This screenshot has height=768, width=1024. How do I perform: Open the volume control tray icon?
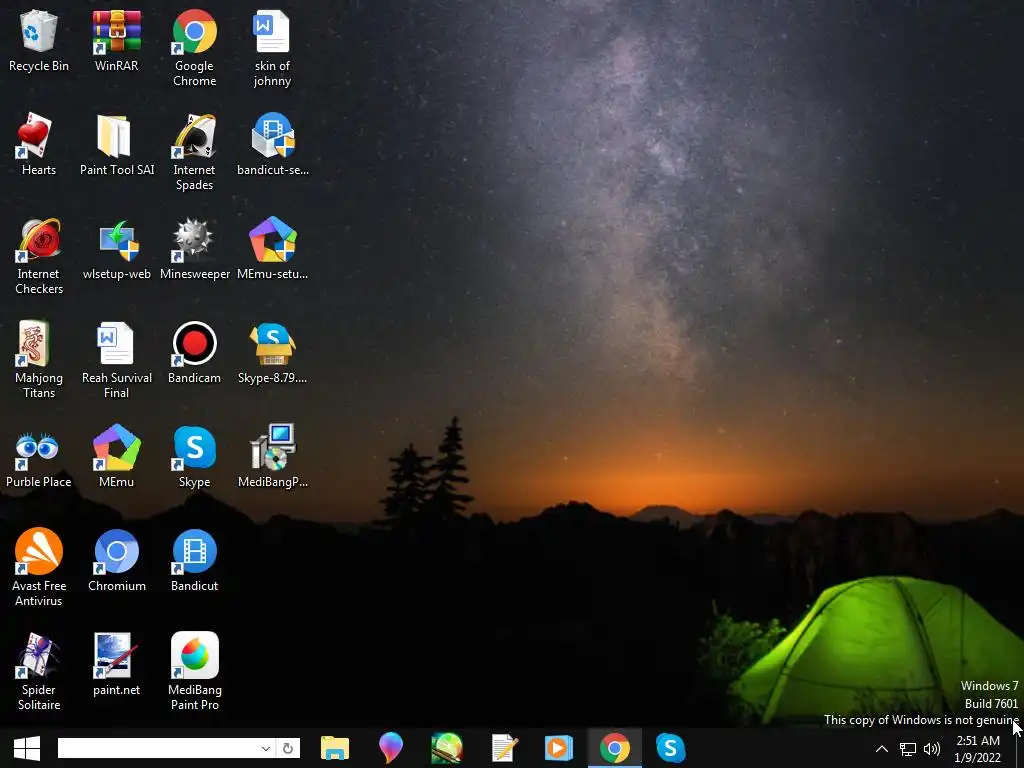coord(932,749)
